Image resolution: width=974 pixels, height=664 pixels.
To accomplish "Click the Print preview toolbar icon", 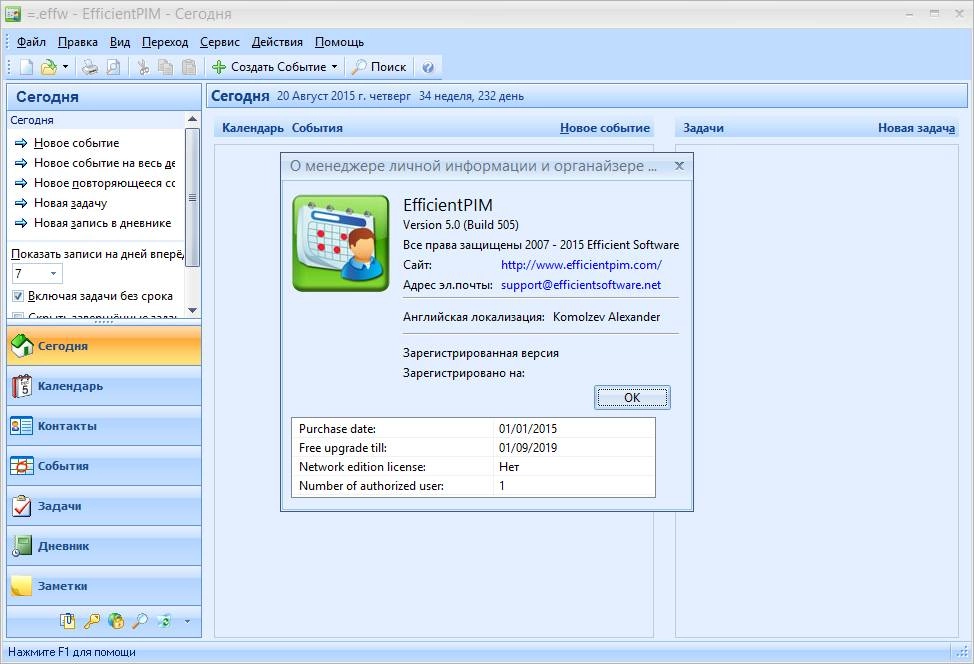I will tap(113, 66).
